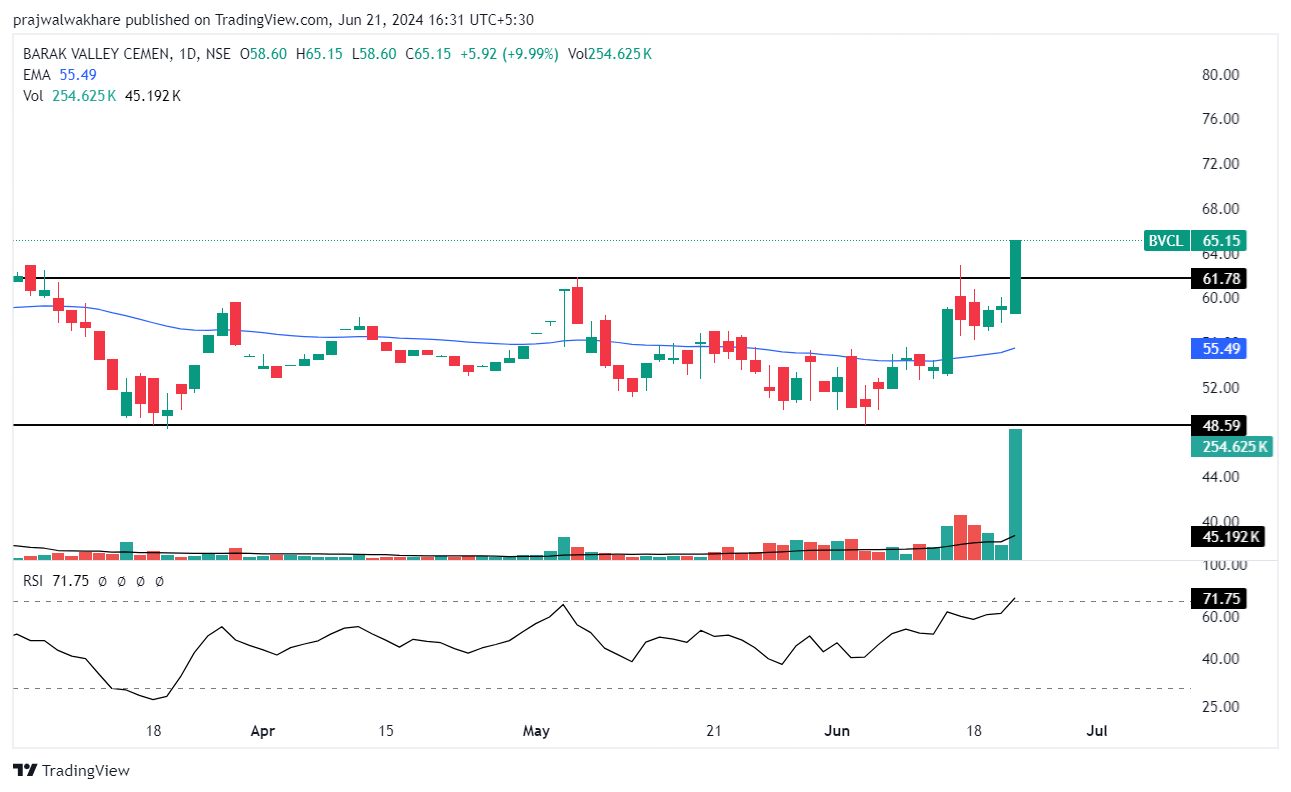Click the Apr label on the date axis
Image resolution: width=1291 pixels, height=792 pixels.
pyautogui.click(x=262, y=731)
